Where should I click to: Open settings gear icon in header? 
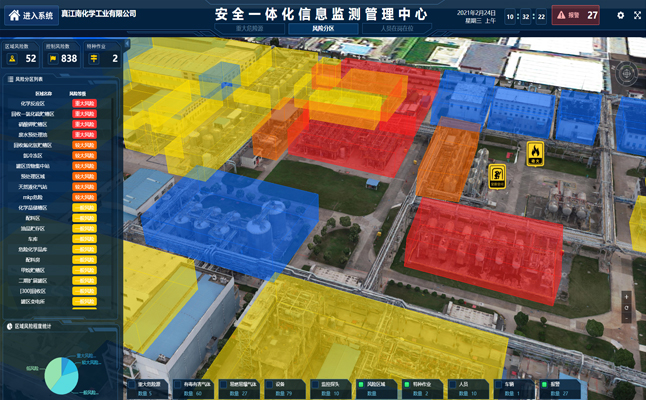tap(621, 16)
